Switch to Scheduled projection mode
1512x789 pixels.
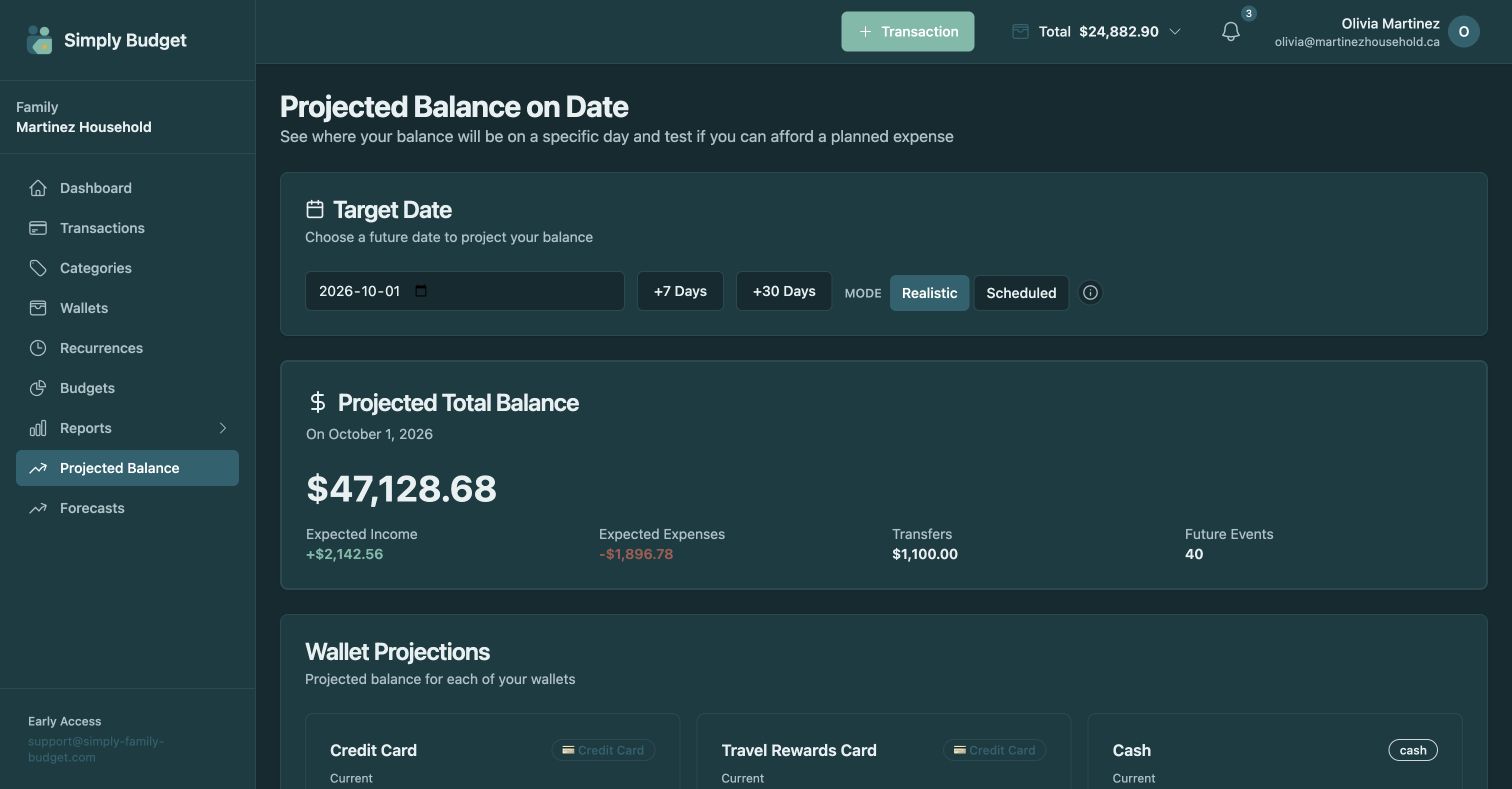(1021, 293)
